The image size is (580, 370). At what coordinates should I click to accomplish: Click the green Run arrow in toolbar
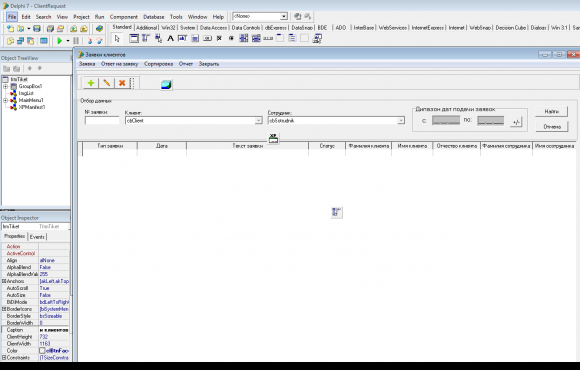[x=59, y=41]
